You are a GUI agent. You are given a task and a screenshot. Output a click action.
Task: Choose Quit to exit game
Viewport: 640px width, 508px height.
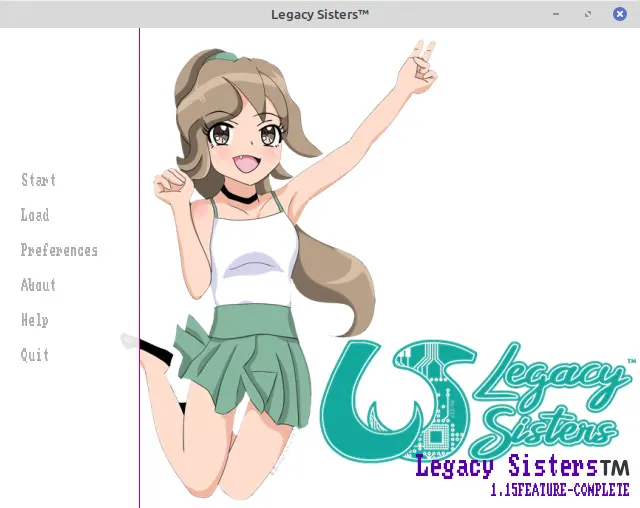35,355
